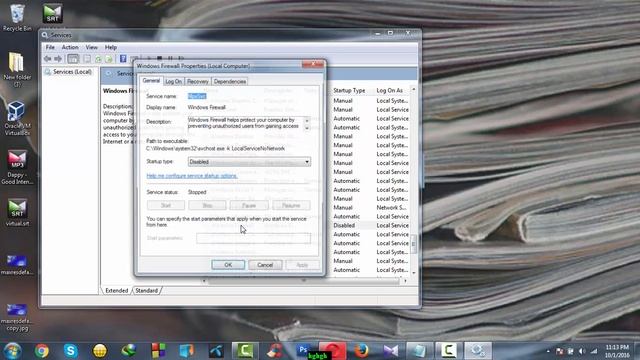Open Skype from the taskbar
The image size is (640, 360).
coord(71,351)
